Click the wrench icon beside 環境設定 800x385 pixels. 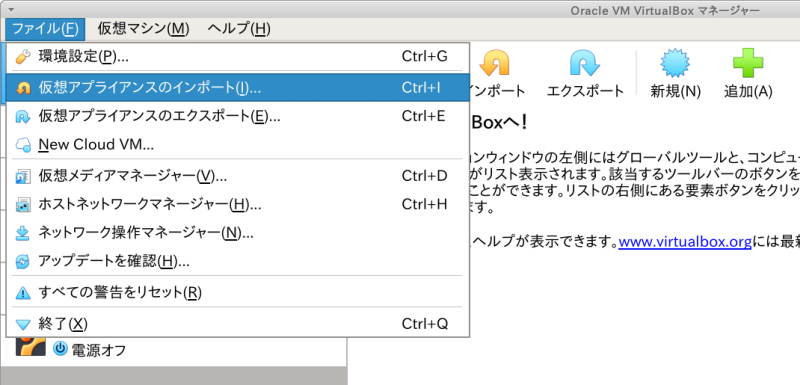(x=23, y=57)
